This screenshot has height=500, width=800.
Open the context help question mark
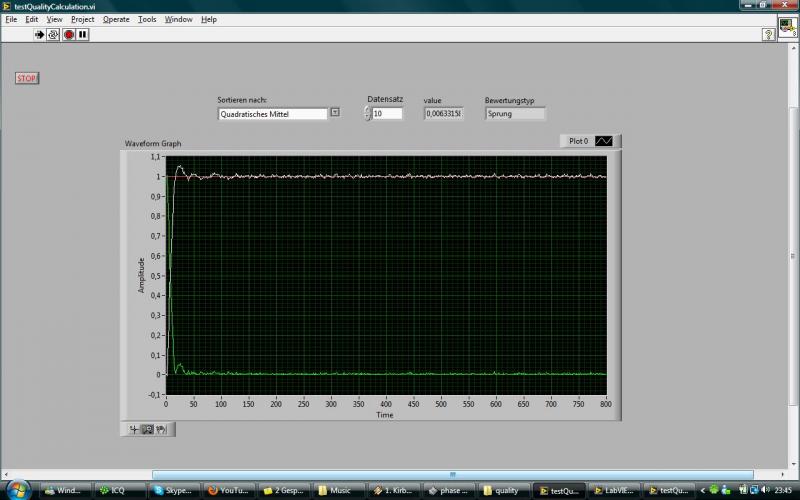coord(769,34)
